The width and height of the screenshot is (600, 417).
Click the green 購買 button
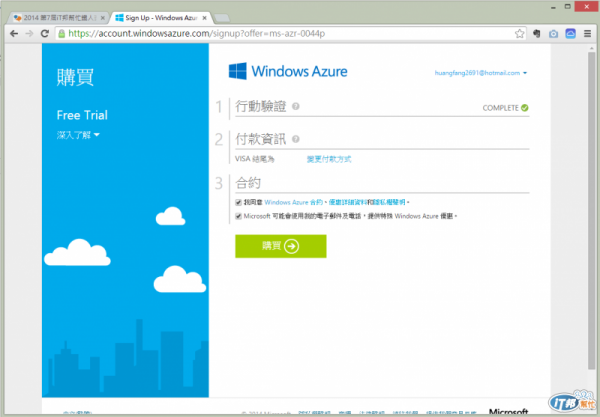[280, 246]
